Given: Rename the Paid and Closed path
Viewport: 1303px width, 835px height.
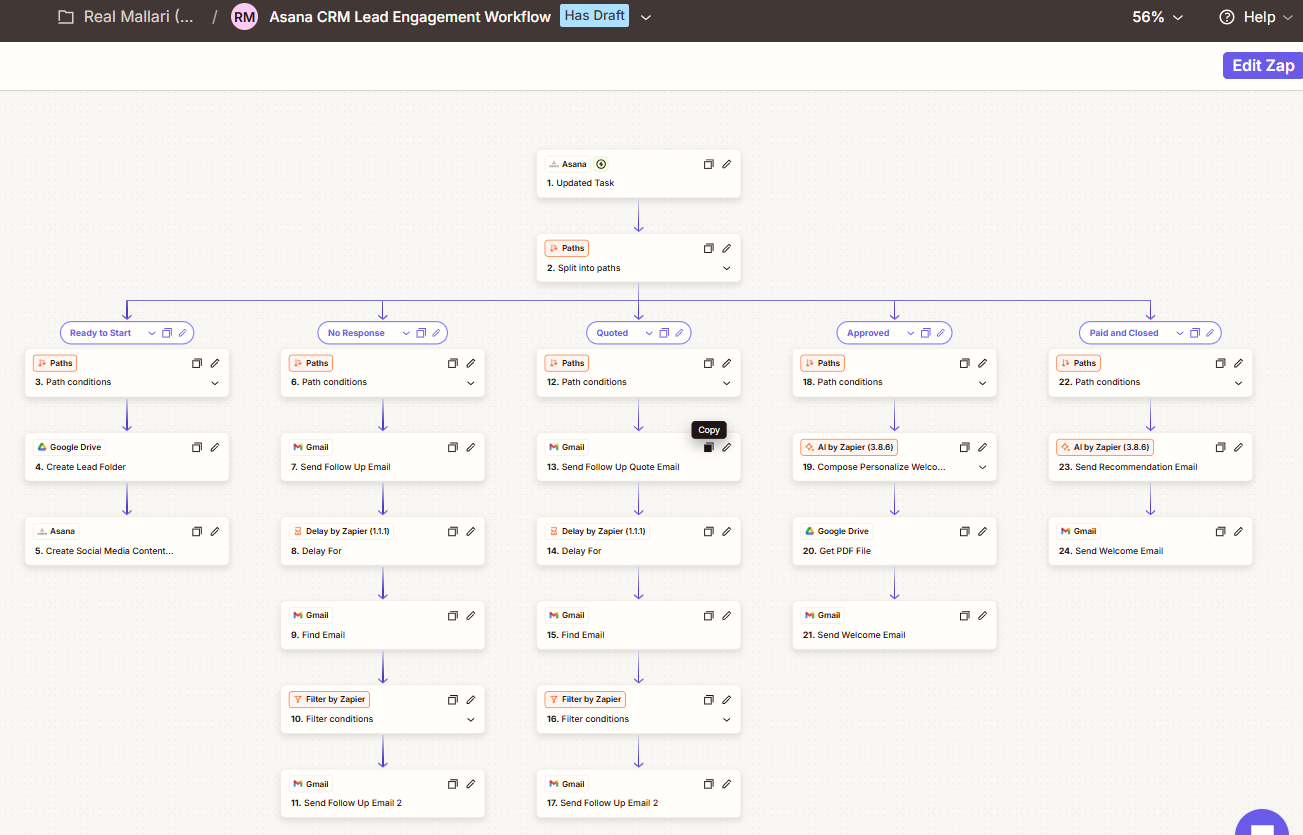Looking at the screenshot, I should coord(1211,333).
